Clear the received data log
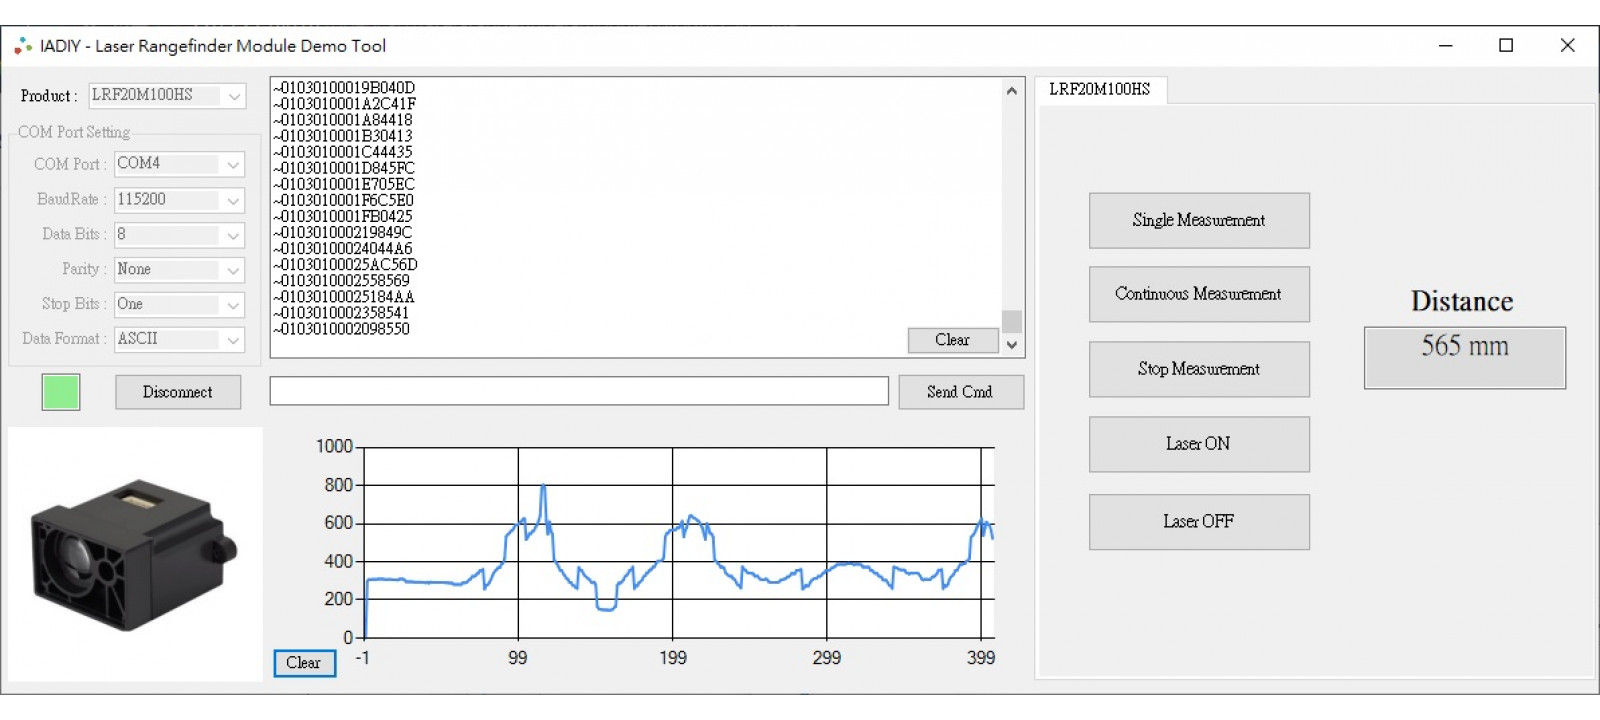The width and height of the screenshot is (1600, 720). [952, 340]
